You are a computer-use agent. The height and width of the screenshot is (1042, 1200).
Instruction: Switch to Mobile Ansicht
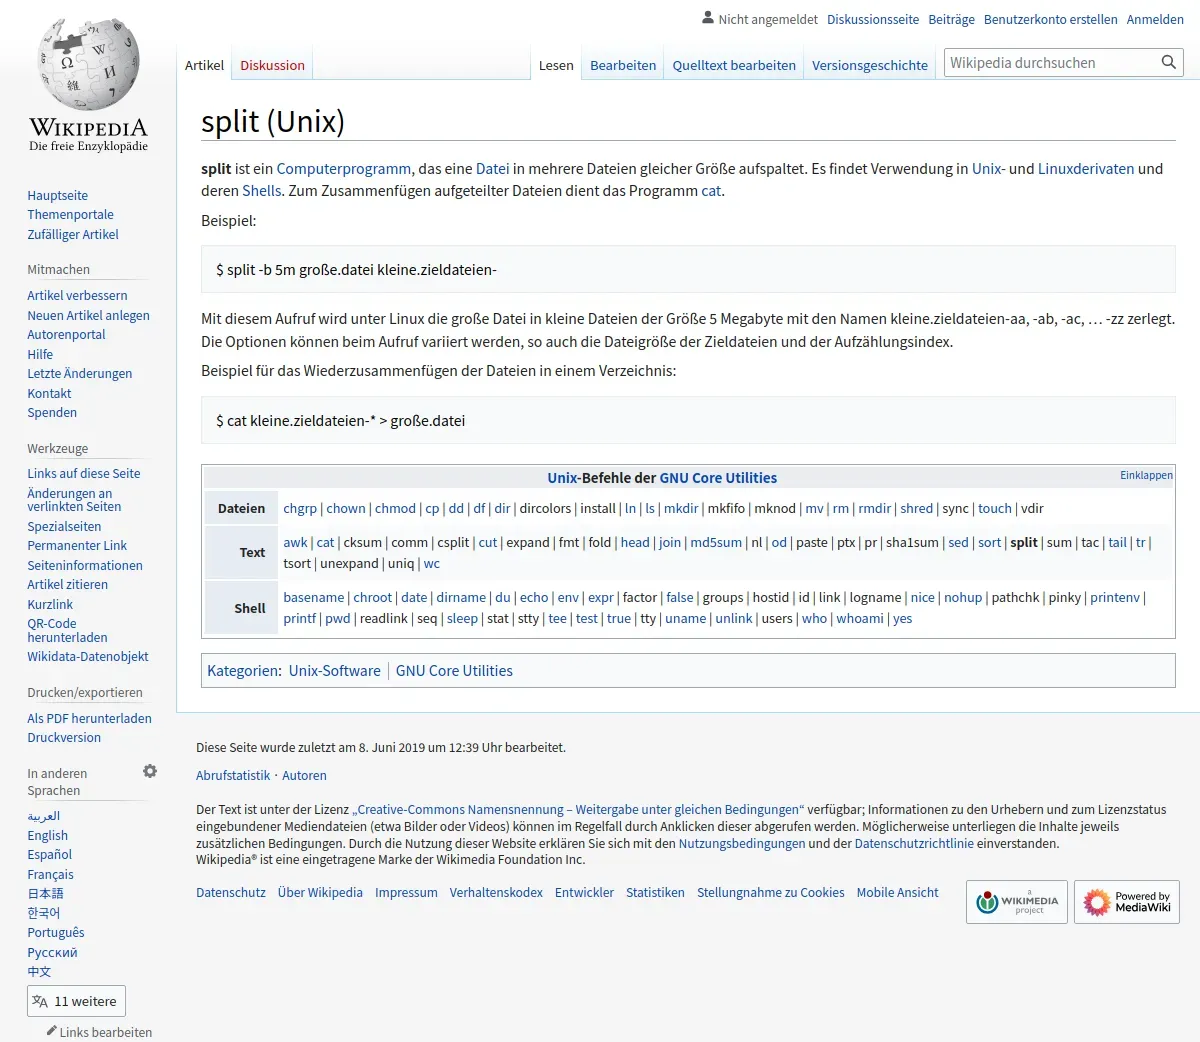[897, 892]
